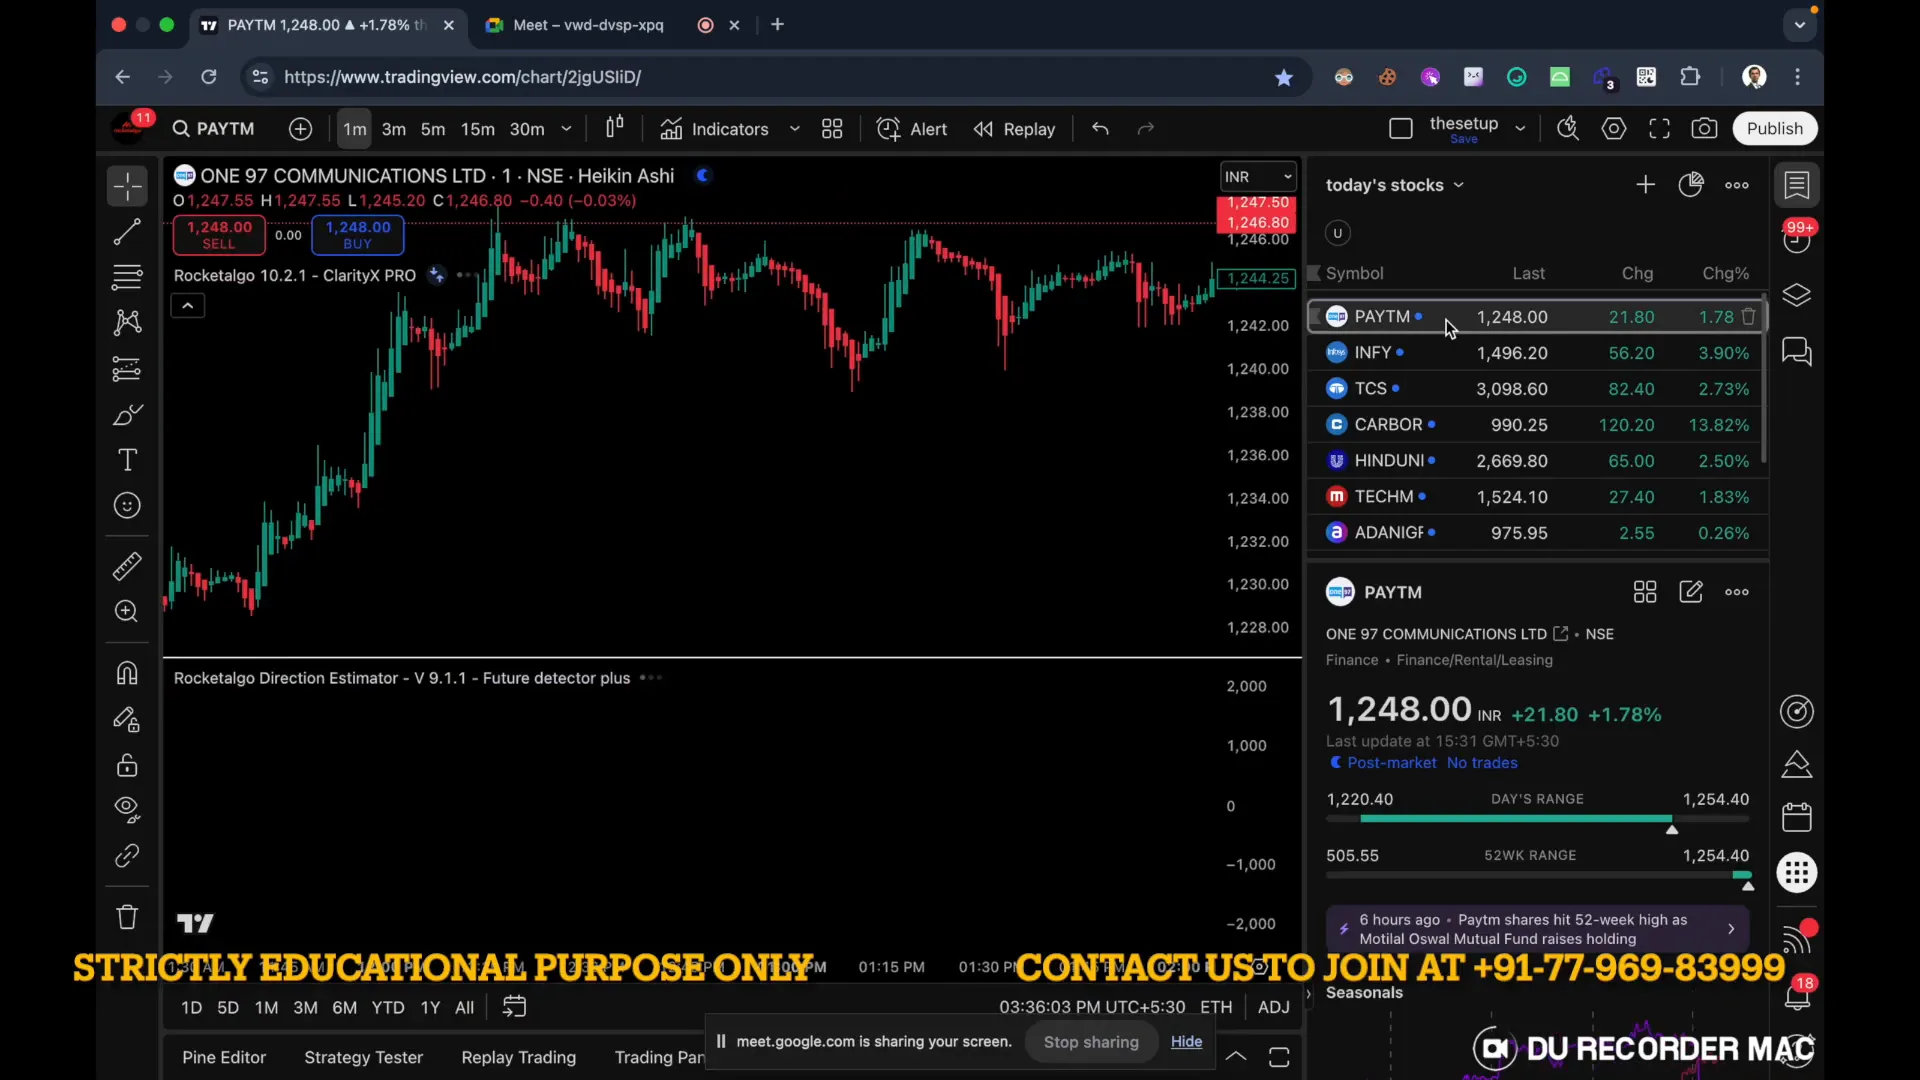Switch to the 5m timeframe
The image size is (1920, 1080).
tap(433, 129)
